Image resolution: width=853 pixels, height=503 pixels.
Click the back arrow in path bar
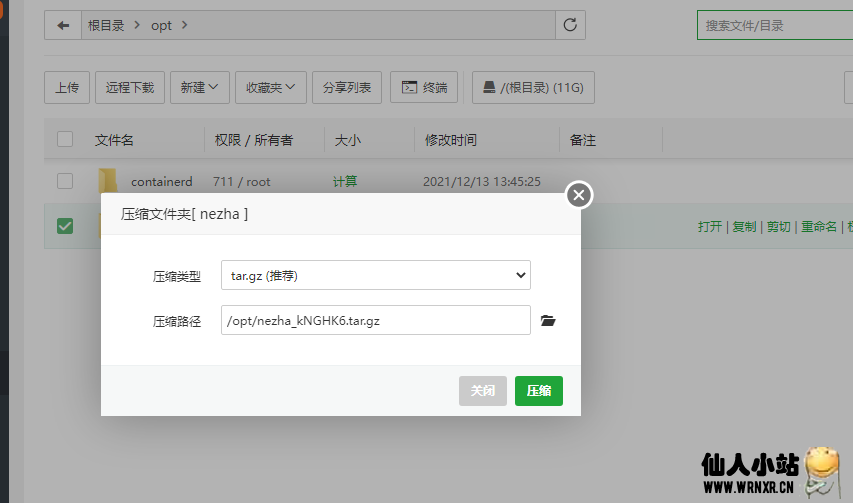coord(63,25)
